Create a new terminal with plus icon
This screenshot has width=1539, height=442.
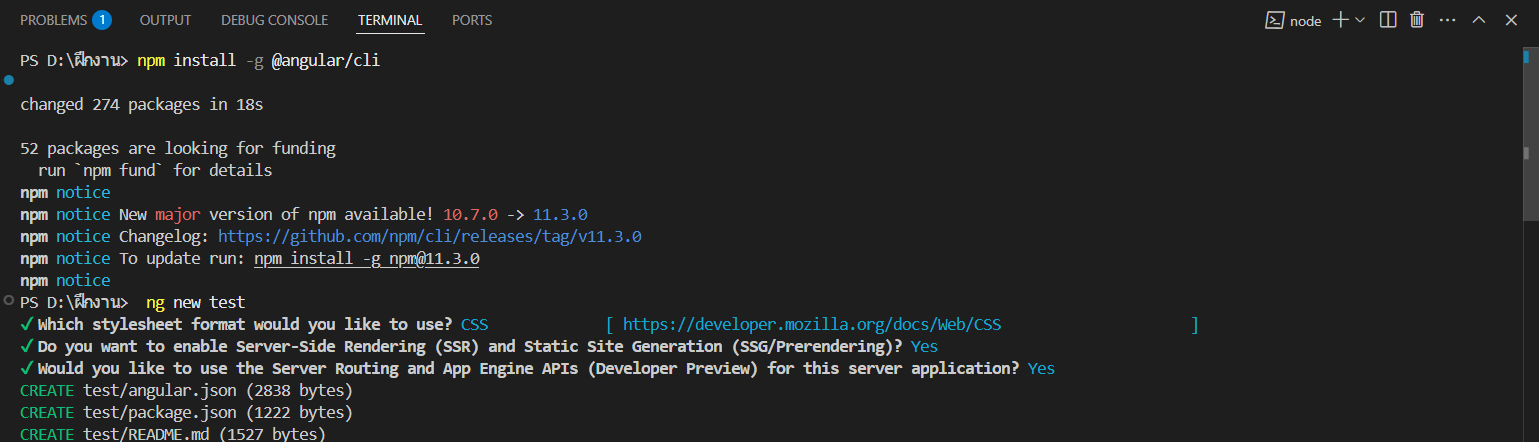1340,20
